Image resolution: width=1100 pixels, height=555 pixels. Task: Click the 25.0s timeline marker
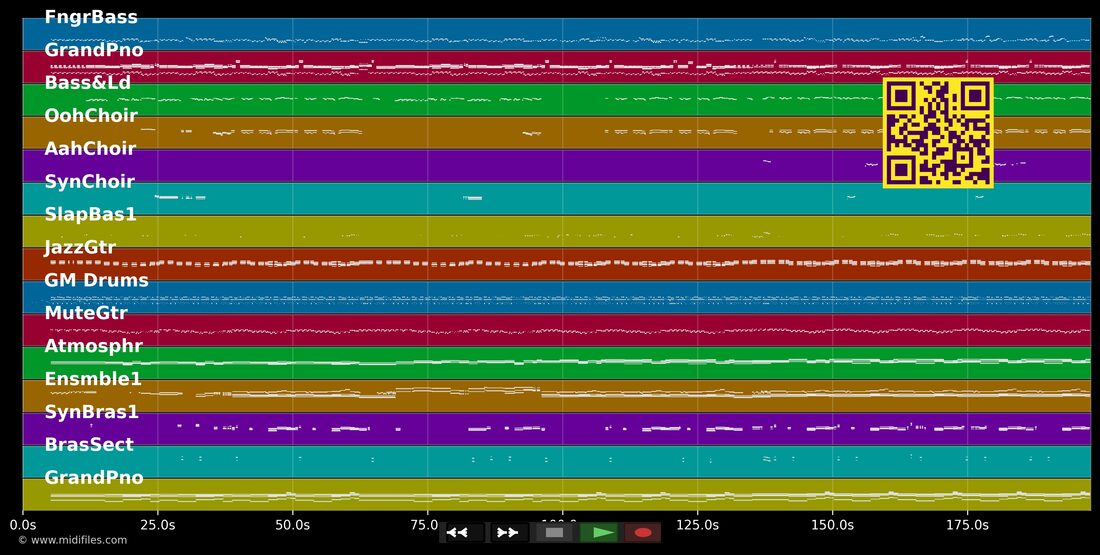coord(157,525)
